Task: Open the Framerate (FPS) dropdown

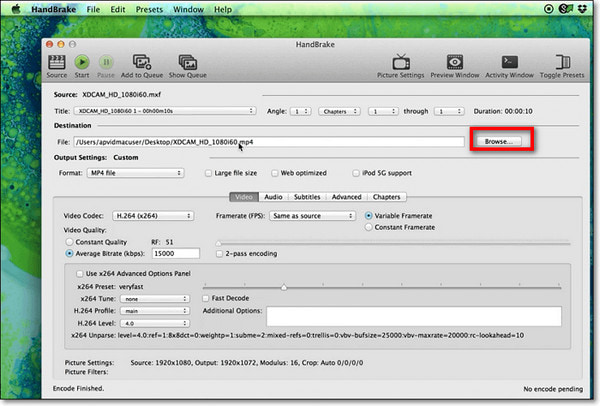Action: [x=313, y=216]
